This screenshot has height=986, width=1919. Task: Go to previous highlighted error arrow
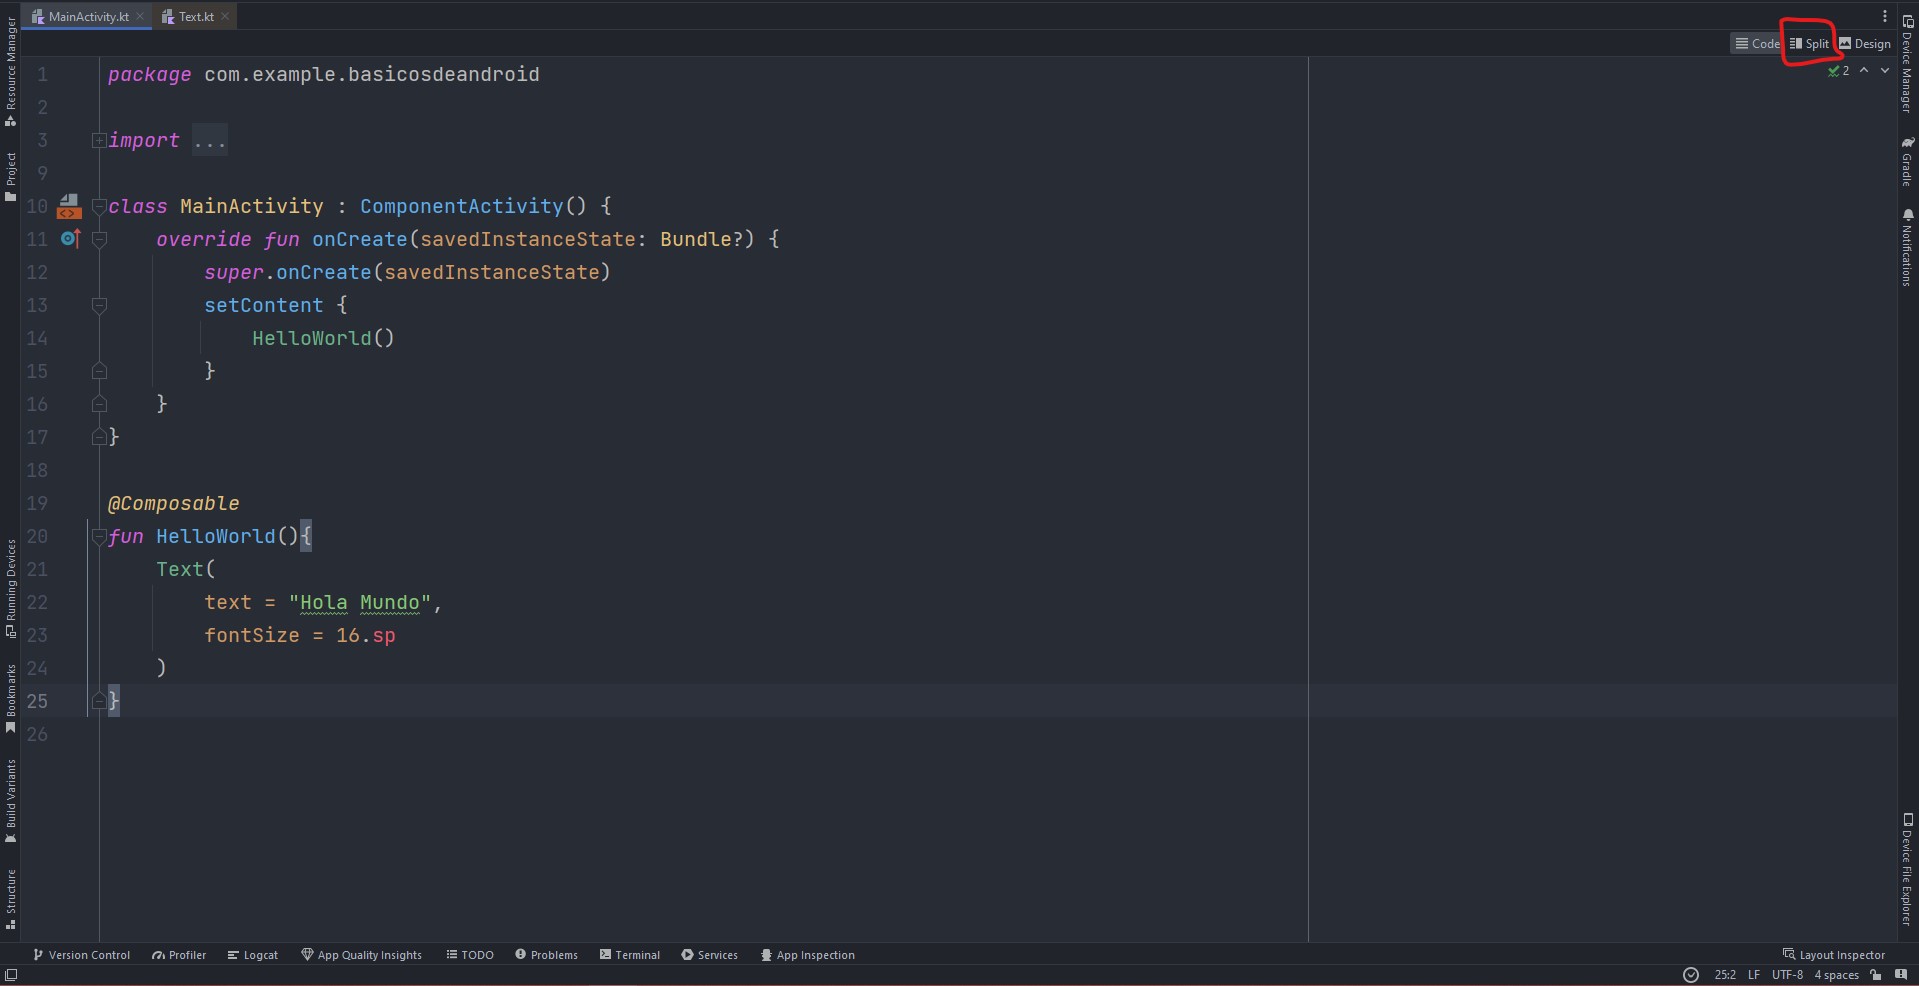click(1864, 71)
